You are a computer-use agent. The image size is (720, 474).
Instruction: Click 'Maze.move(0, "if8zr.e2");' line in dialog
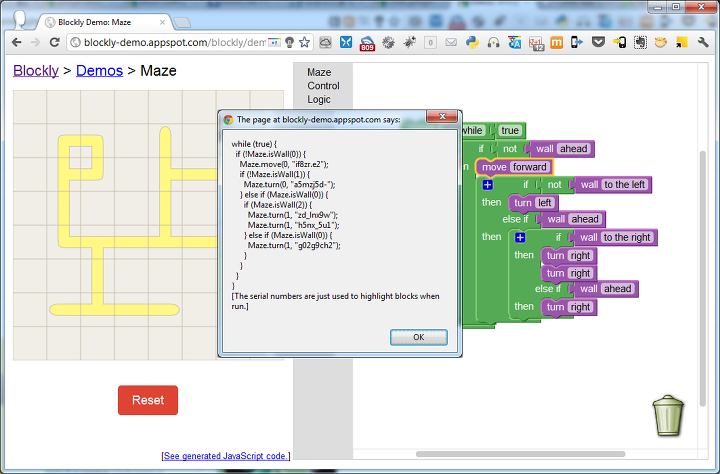(x=284, y=164)
